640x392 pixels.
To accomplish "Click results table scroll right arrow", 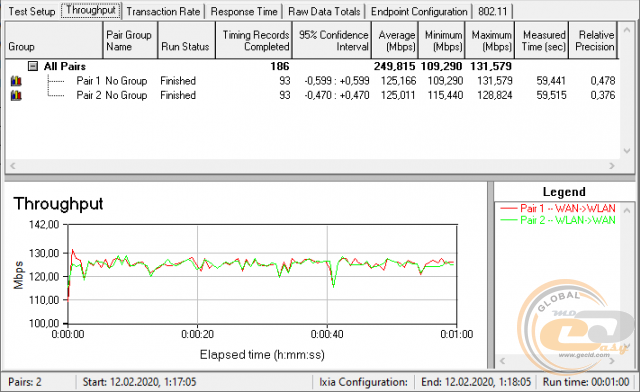I will [x=612, y=166].
